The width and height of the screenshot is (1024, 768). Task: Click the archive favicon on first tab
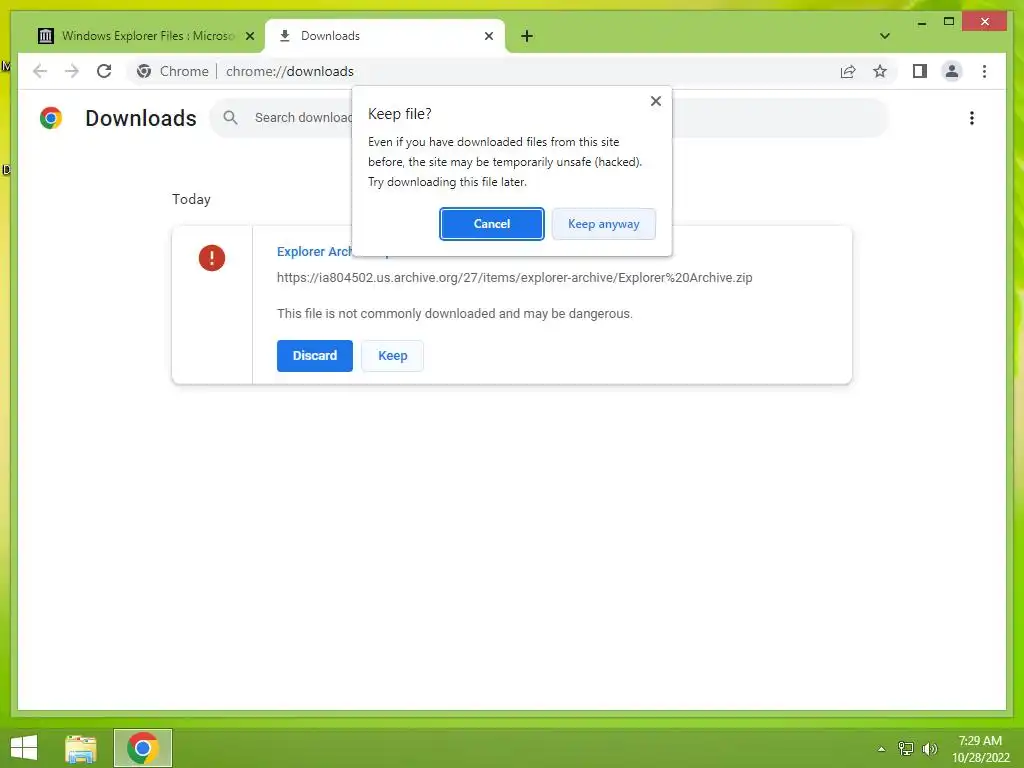(46, 36)
